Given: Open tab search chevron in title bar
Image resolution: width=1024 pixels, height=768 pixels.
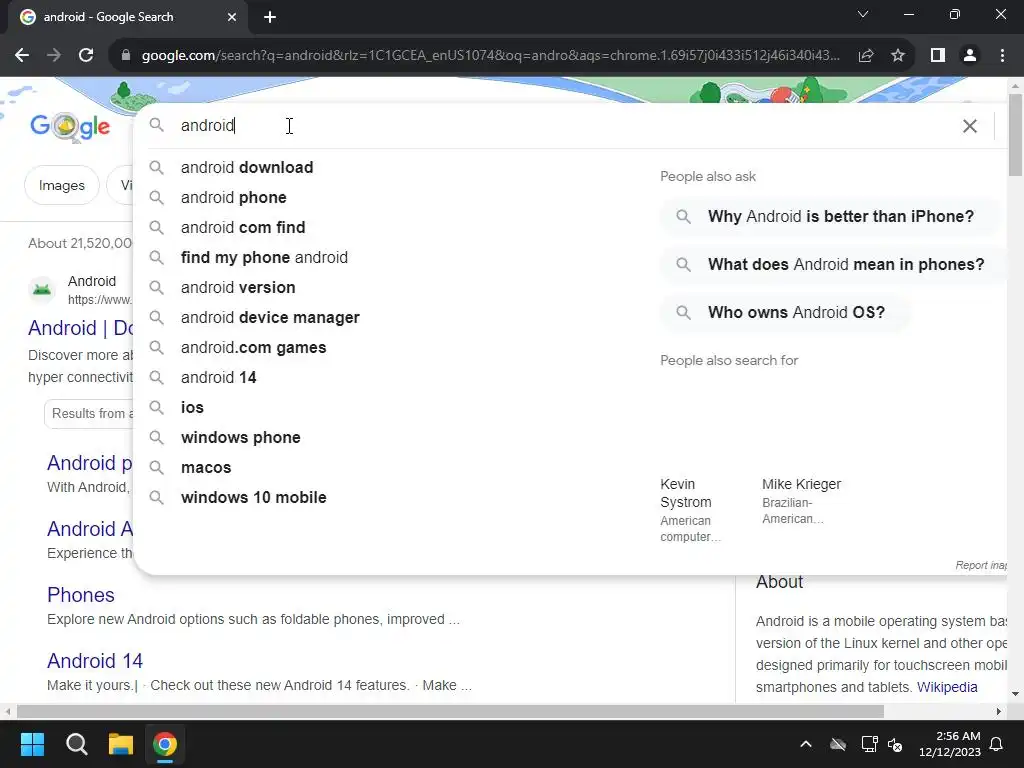Looking at the screenshot, I should click(x=863, y=14).
